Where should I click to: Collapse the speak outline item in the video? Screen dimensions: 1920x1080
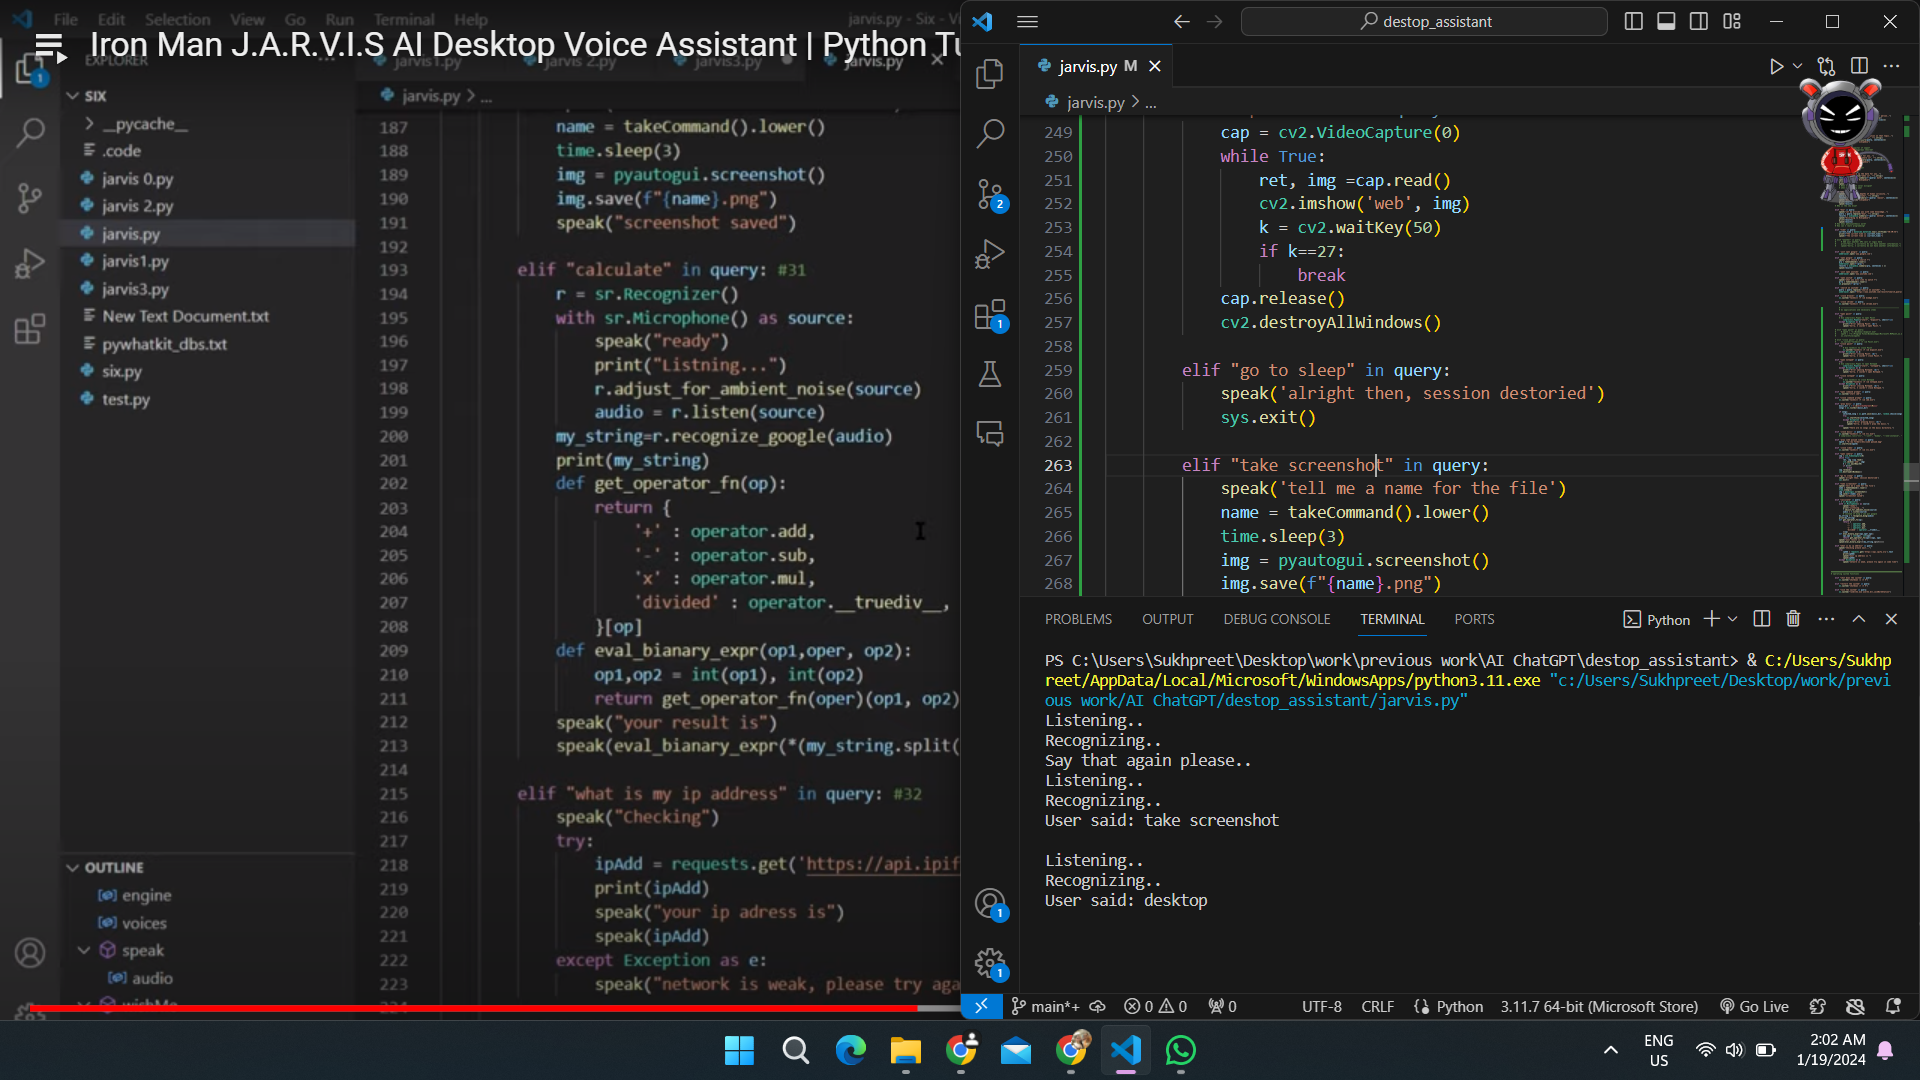point(84,950)
